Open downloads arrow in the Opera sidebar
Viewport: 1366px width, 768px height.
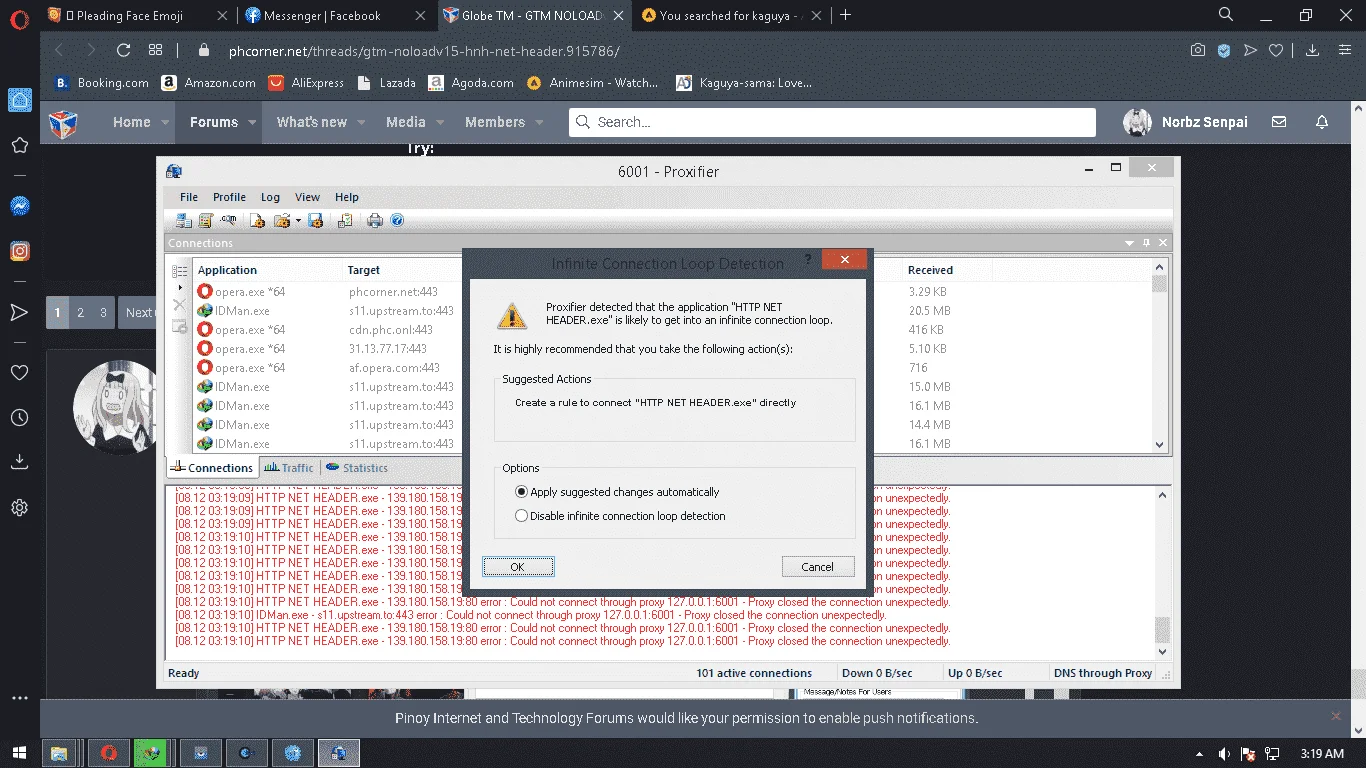[x=19, y=462]
